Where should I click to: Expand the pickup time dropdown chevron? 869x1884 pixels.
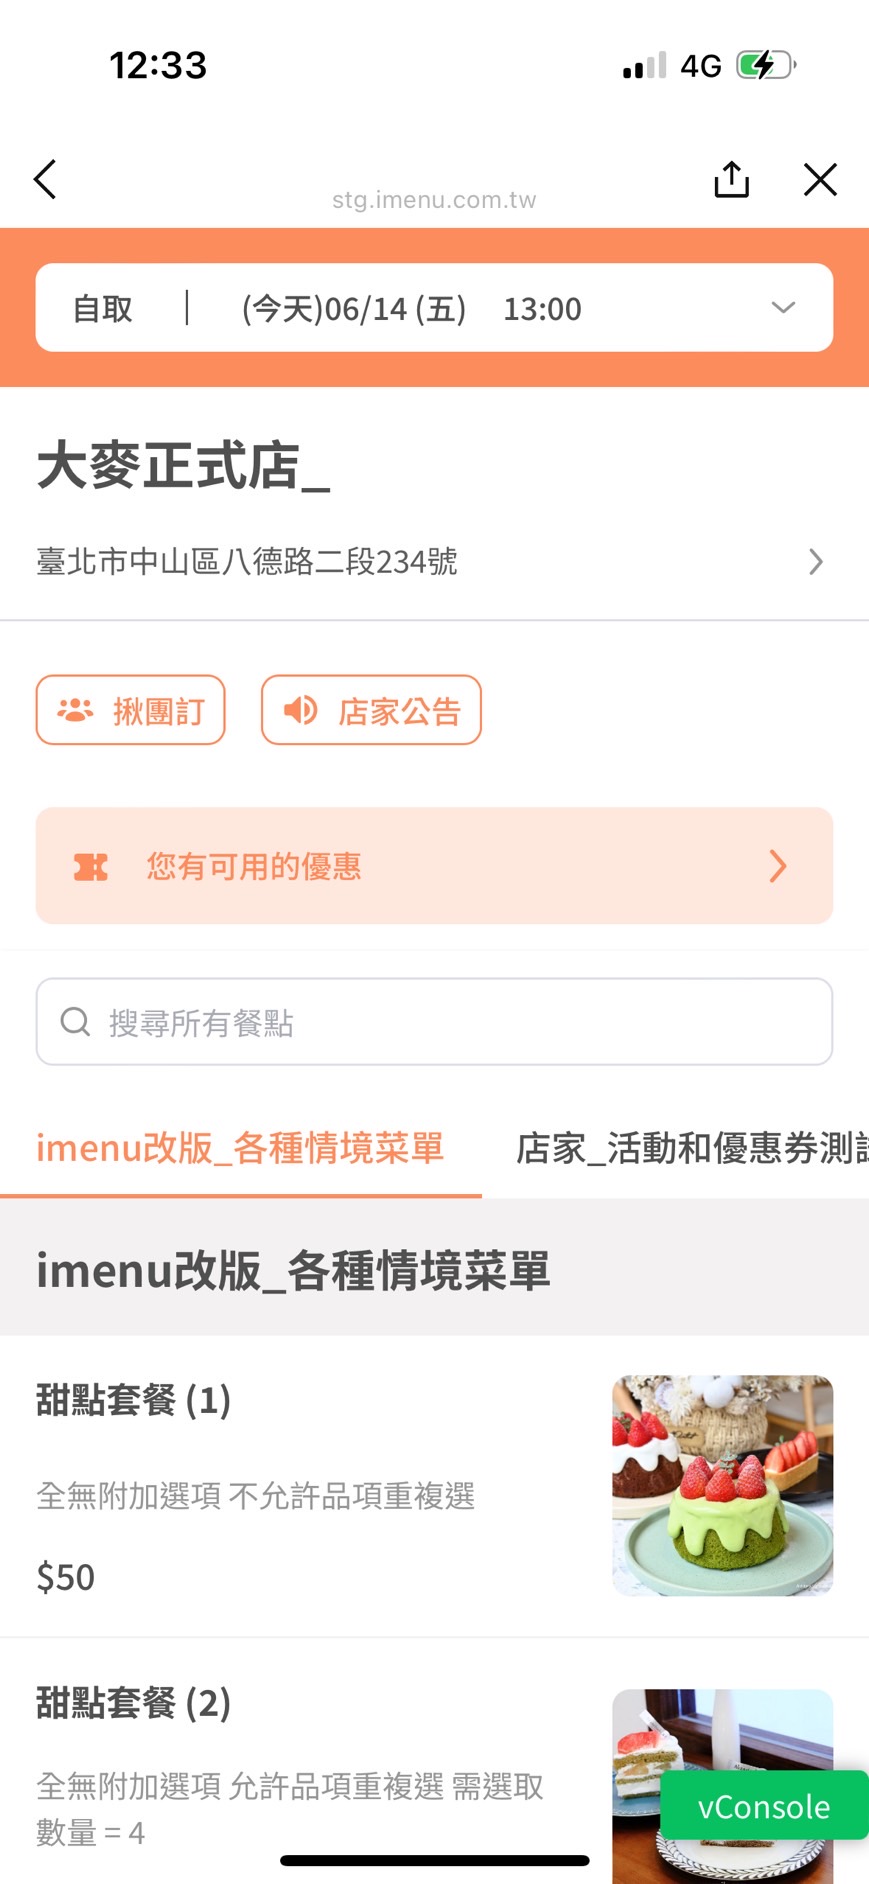783,308
